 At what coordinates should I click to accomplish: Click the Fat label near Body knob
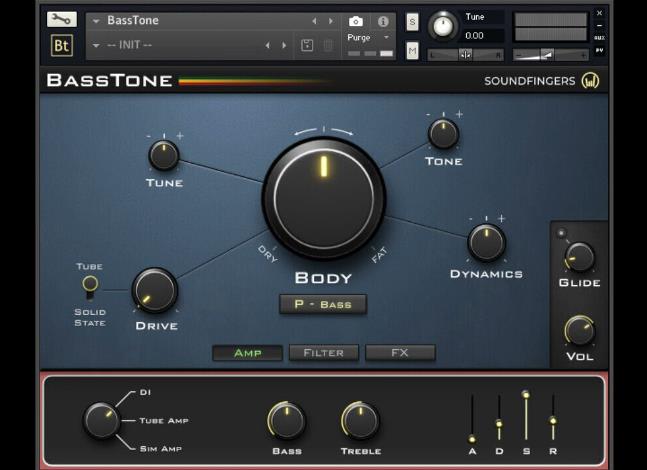point(379,255)
